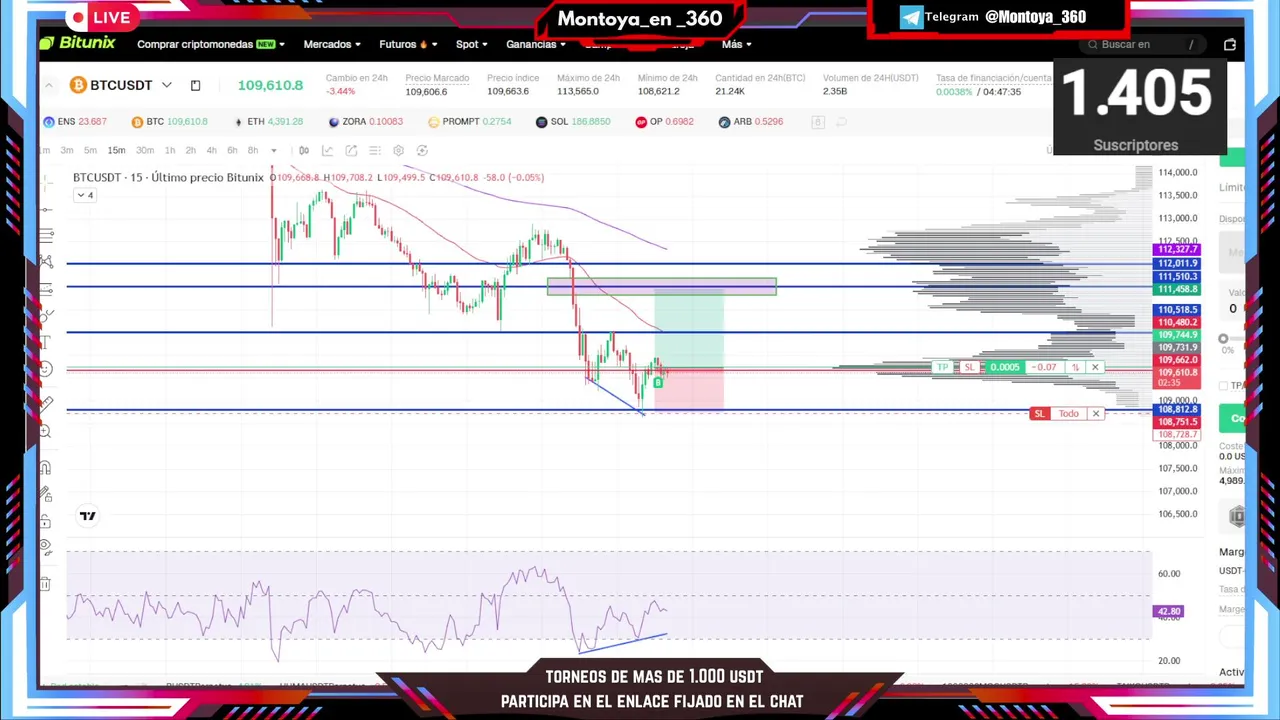Open the Ganancias dropdown menu
This screenshot has height=720, width=1280.
tap(536, 44)
